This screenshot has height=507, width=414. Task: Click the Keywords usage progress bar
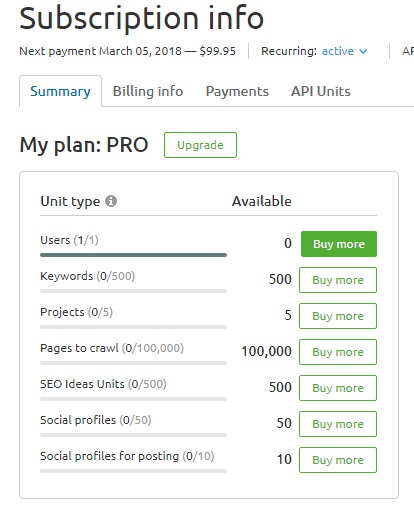click(133, 291)
